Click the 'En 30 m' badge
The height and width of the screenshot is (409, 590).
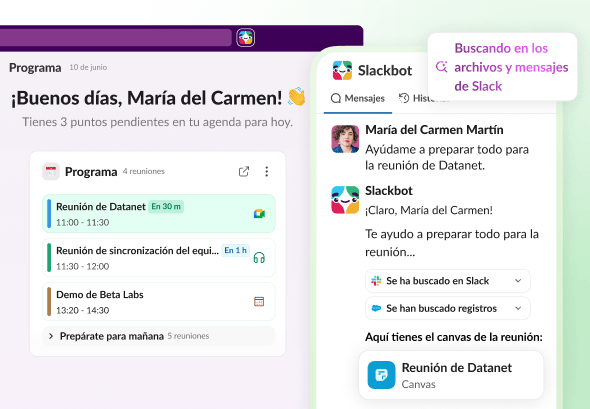point(166,207)
